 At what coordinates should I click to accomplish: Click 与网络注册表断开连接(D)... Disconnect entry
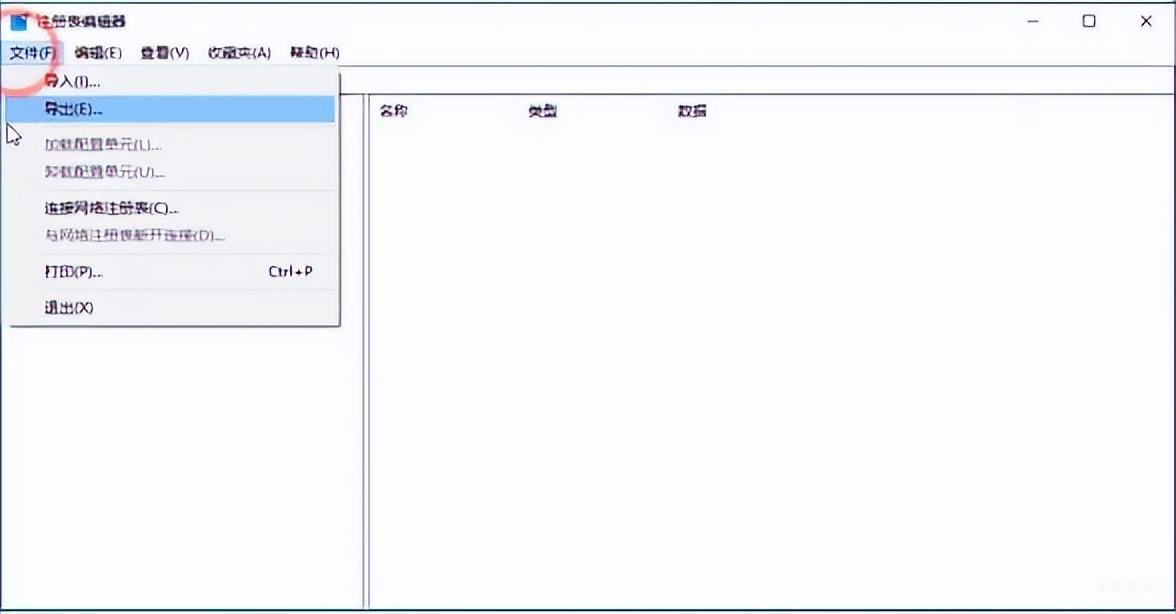(135, 236)
